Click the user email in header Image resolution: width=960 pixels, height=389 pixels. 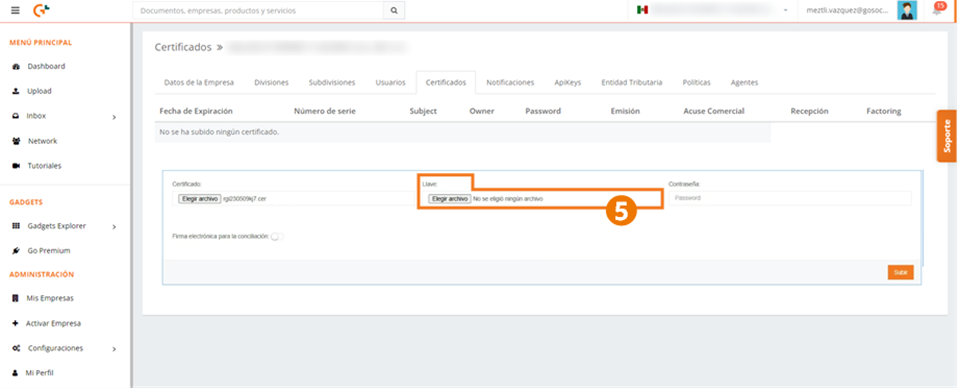click(x=847, y=10)
